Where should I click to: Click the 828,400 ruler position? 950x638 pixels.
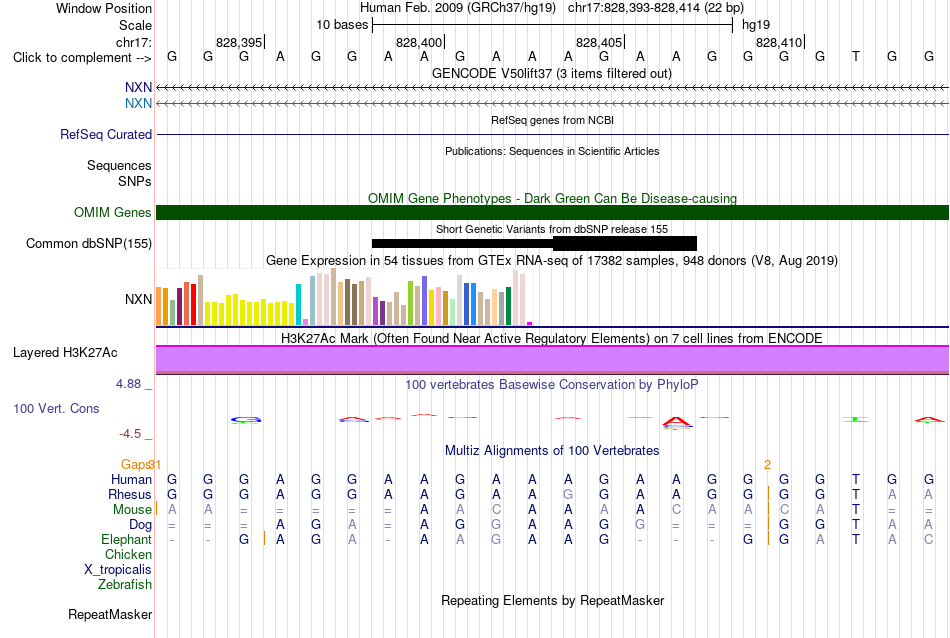coord(419,42)
